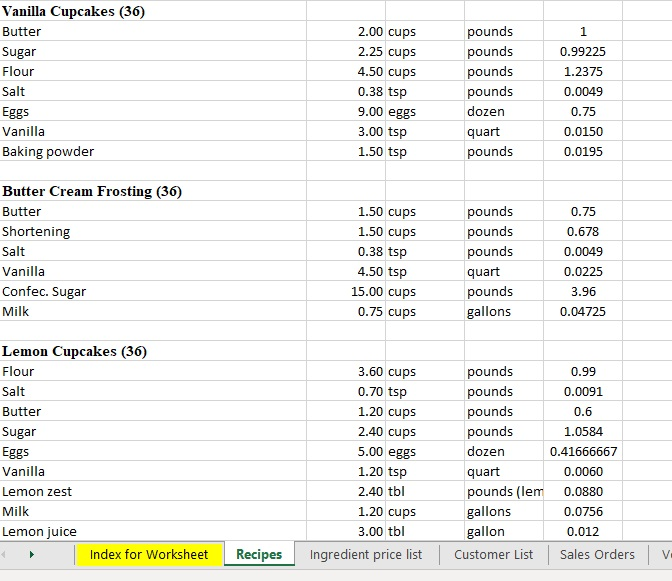Click the 2.25 sugar quantity cell
672x581 pixels.
(x=346, y=51)
